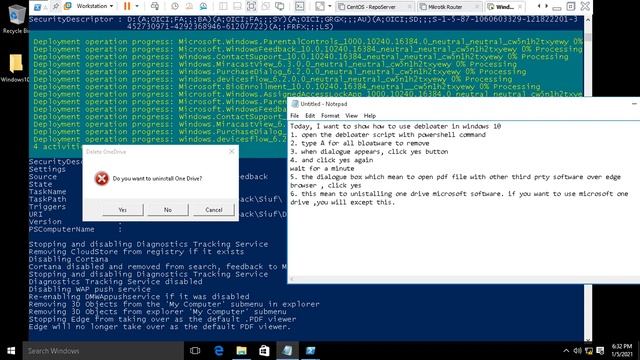Select the Windows VM tab
640x360 pixels.
pyautogui.click(x=504, y=7)
